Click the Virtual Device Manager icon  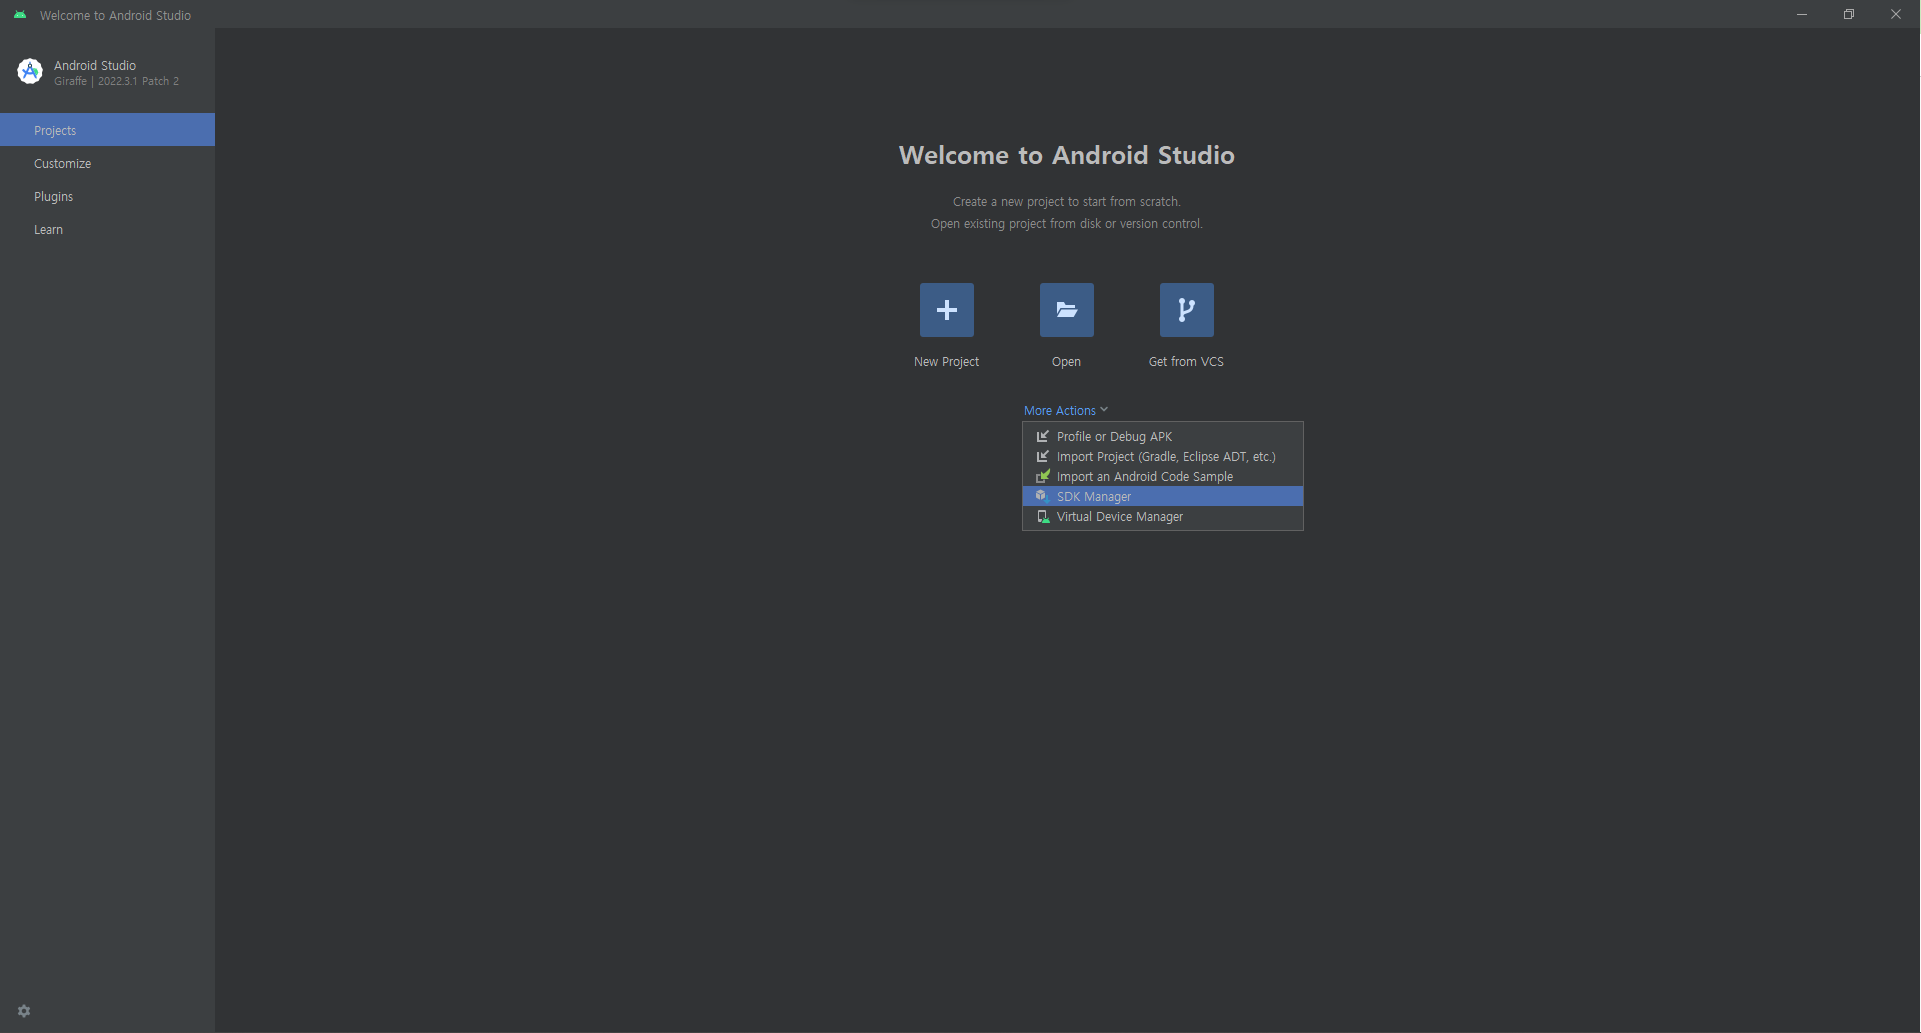click(x=1042, y=516)
